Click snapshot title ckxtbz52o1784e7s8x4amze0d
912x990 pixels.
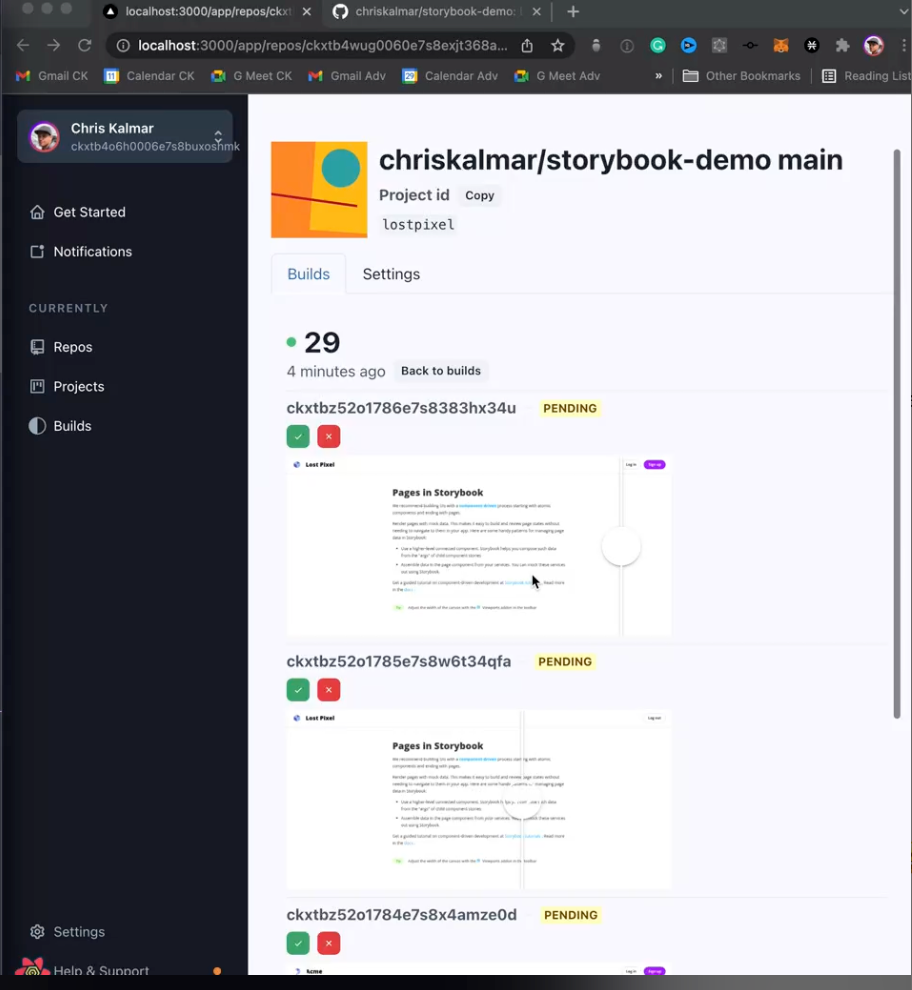tap(402, 915)
